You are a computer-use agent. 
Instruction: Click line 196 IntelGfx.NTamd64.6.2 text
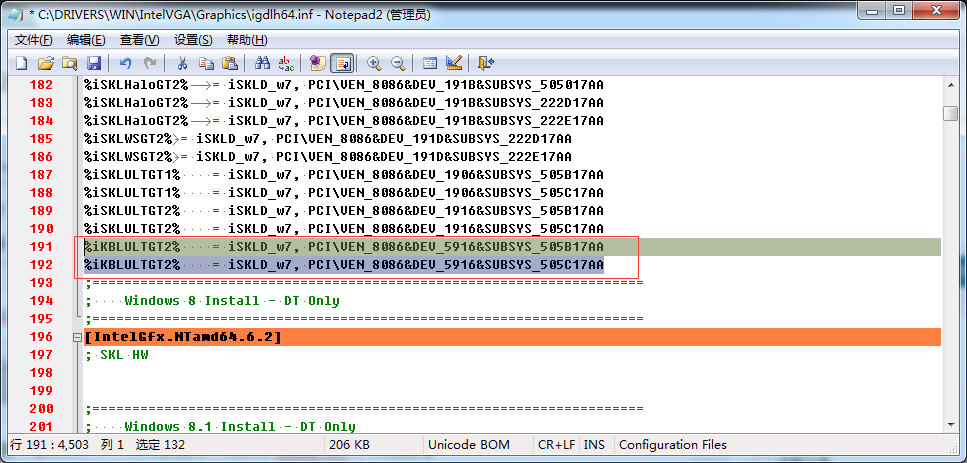[x=183, y=338]
